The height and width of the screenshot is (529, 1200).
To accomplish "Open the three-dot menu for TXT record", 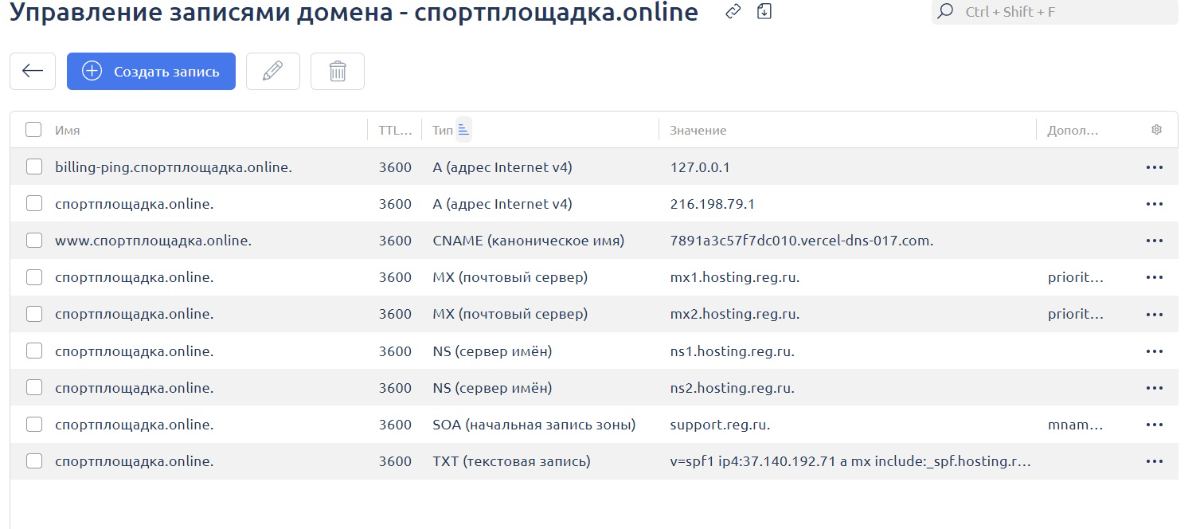I will pyautogui.click(x=1156, y=461).
